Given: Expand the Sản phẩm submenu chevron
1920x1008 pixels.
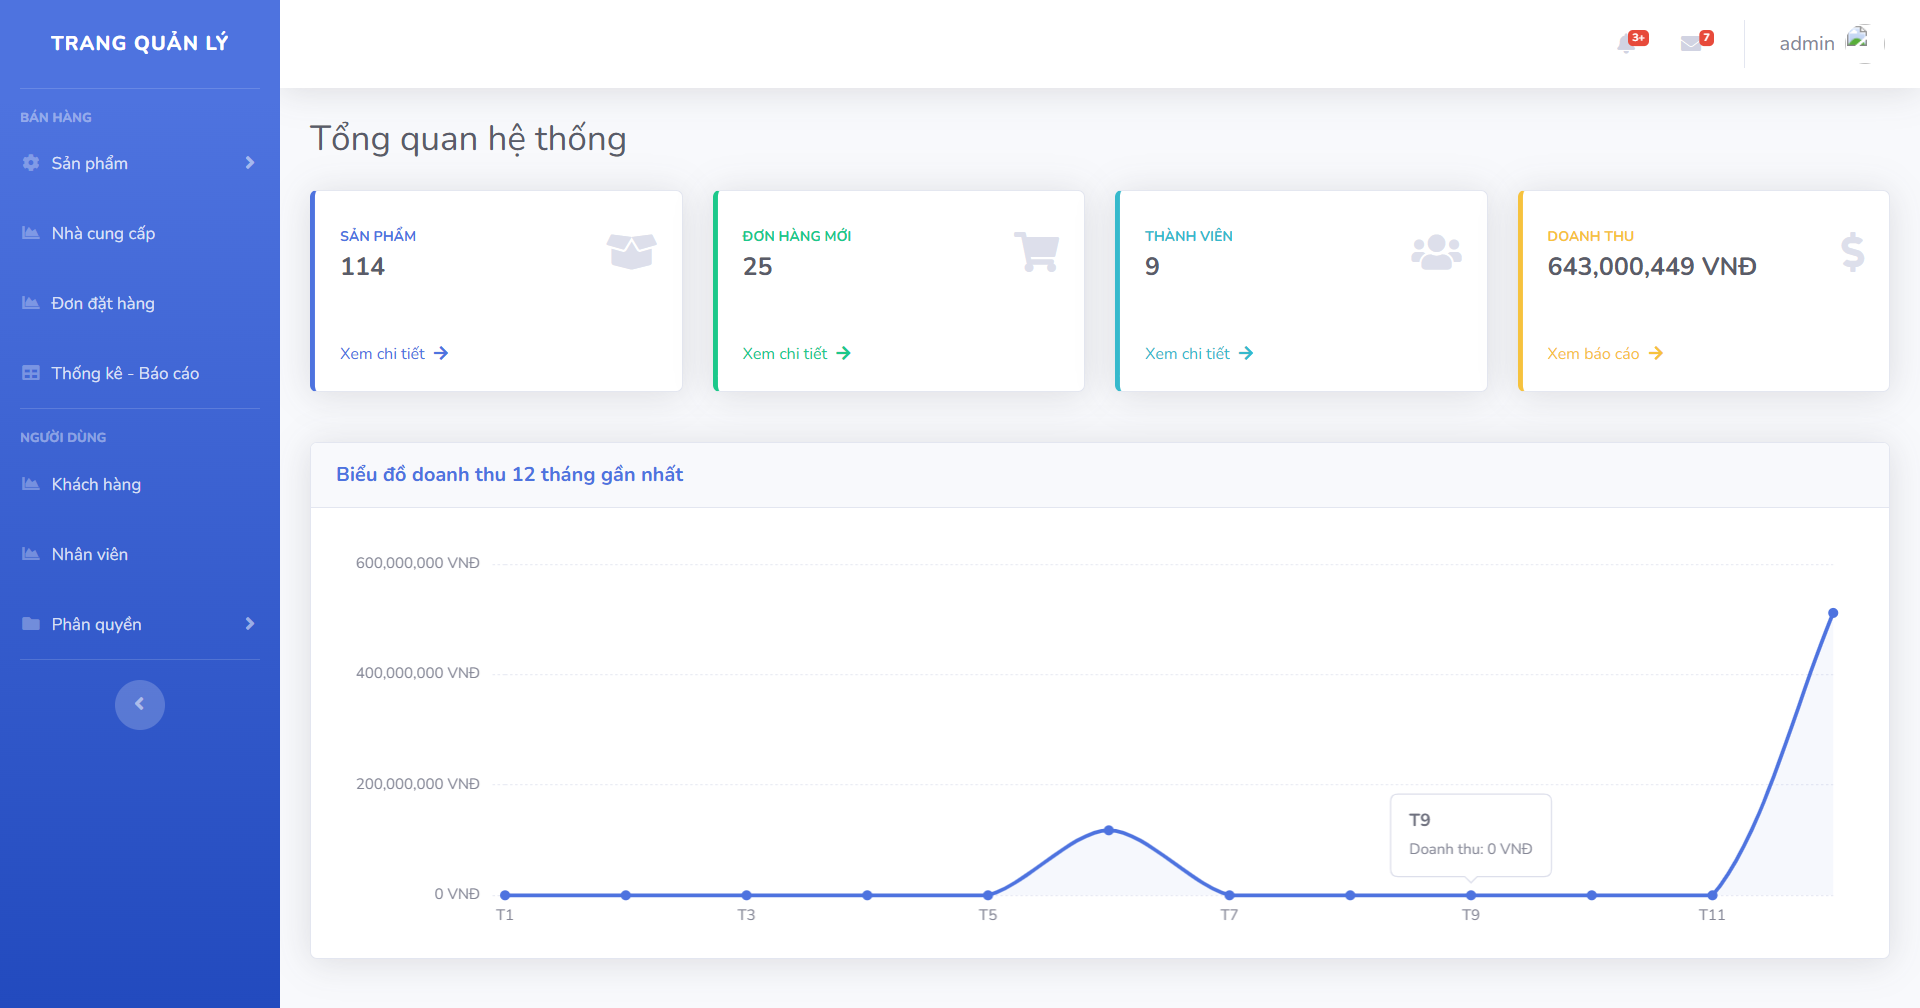Looking at the screenshot, I should (x=249, y=163).
